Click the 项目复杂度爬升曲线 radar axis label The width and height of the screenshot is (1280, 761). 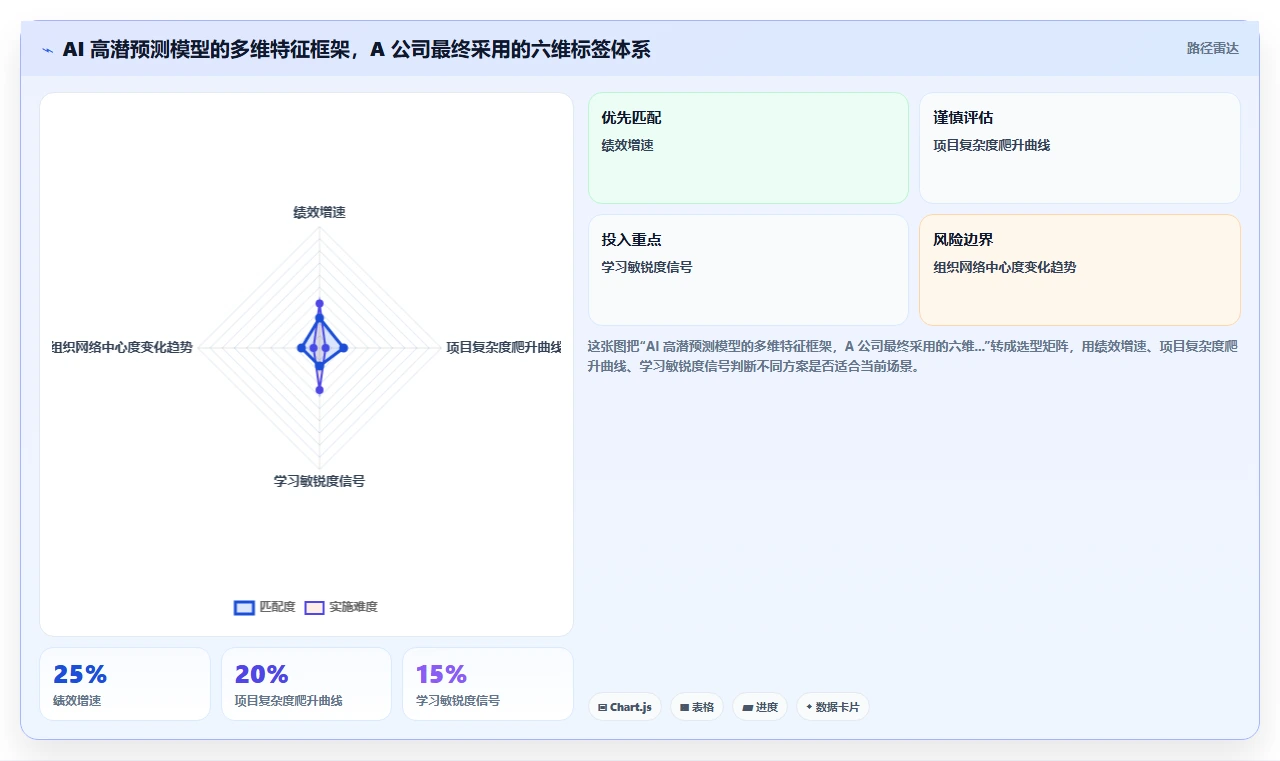(503, 347)
